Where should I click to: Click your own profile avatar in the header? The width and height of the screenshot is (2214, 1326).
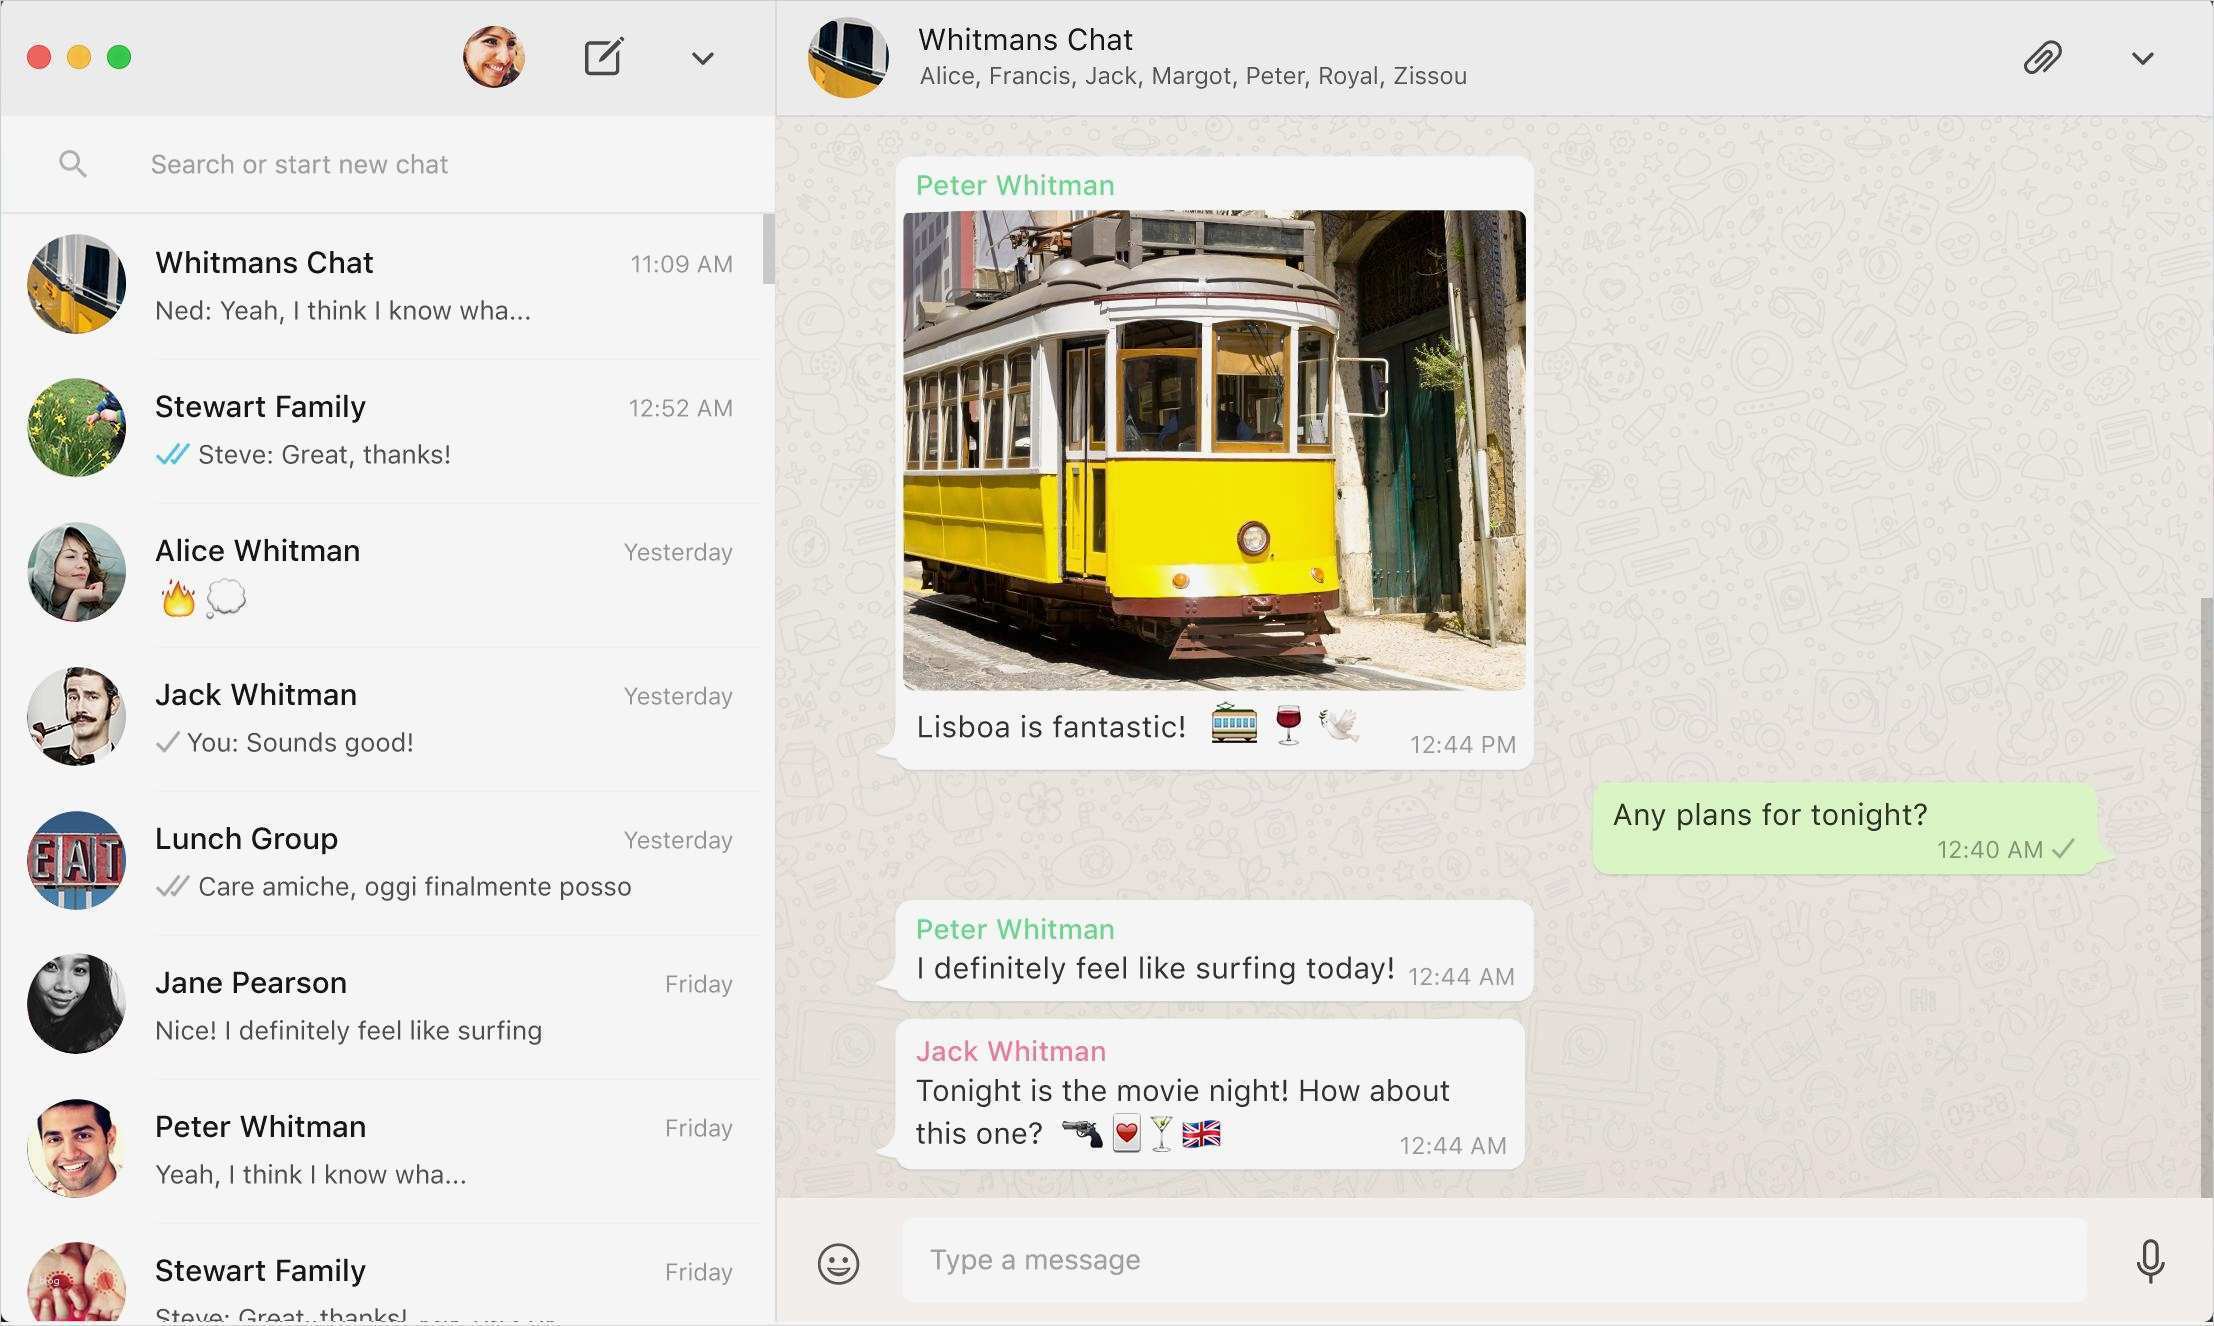(x=494, y=57)
